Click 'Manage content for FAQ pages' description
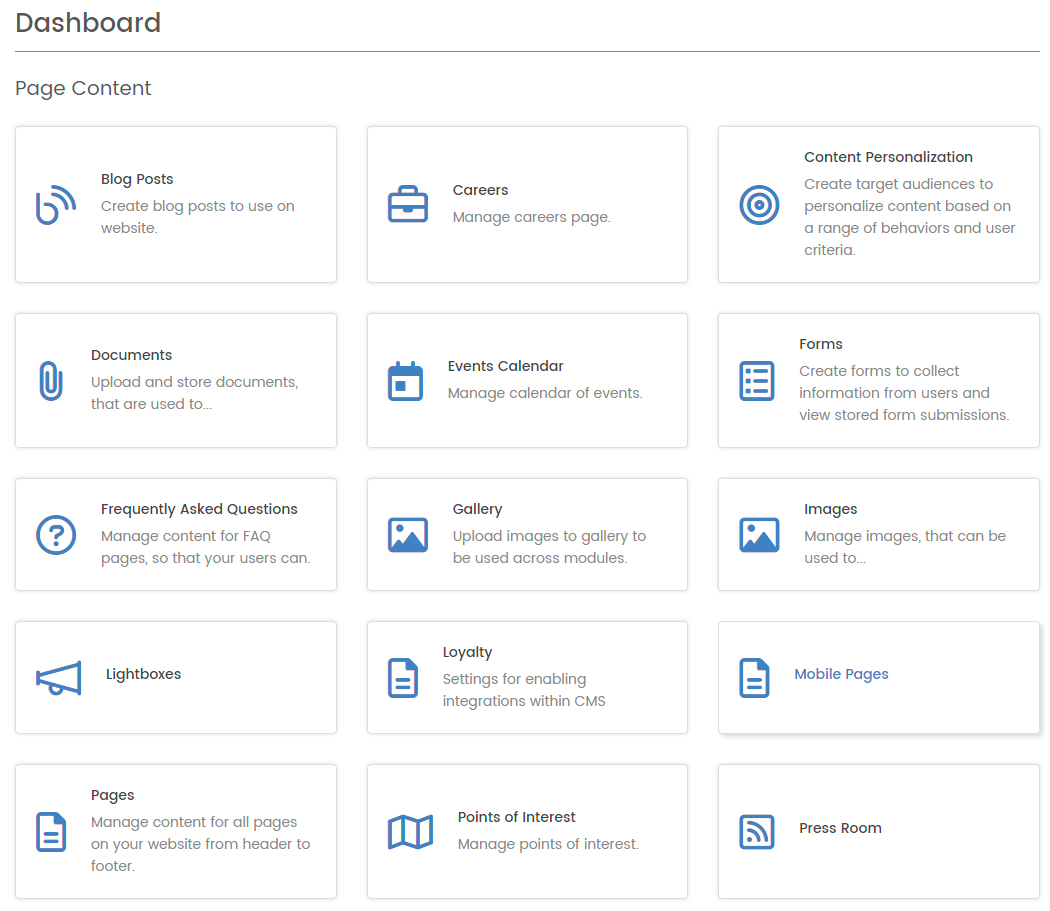1050x911 pixels. tap(206, 547)
